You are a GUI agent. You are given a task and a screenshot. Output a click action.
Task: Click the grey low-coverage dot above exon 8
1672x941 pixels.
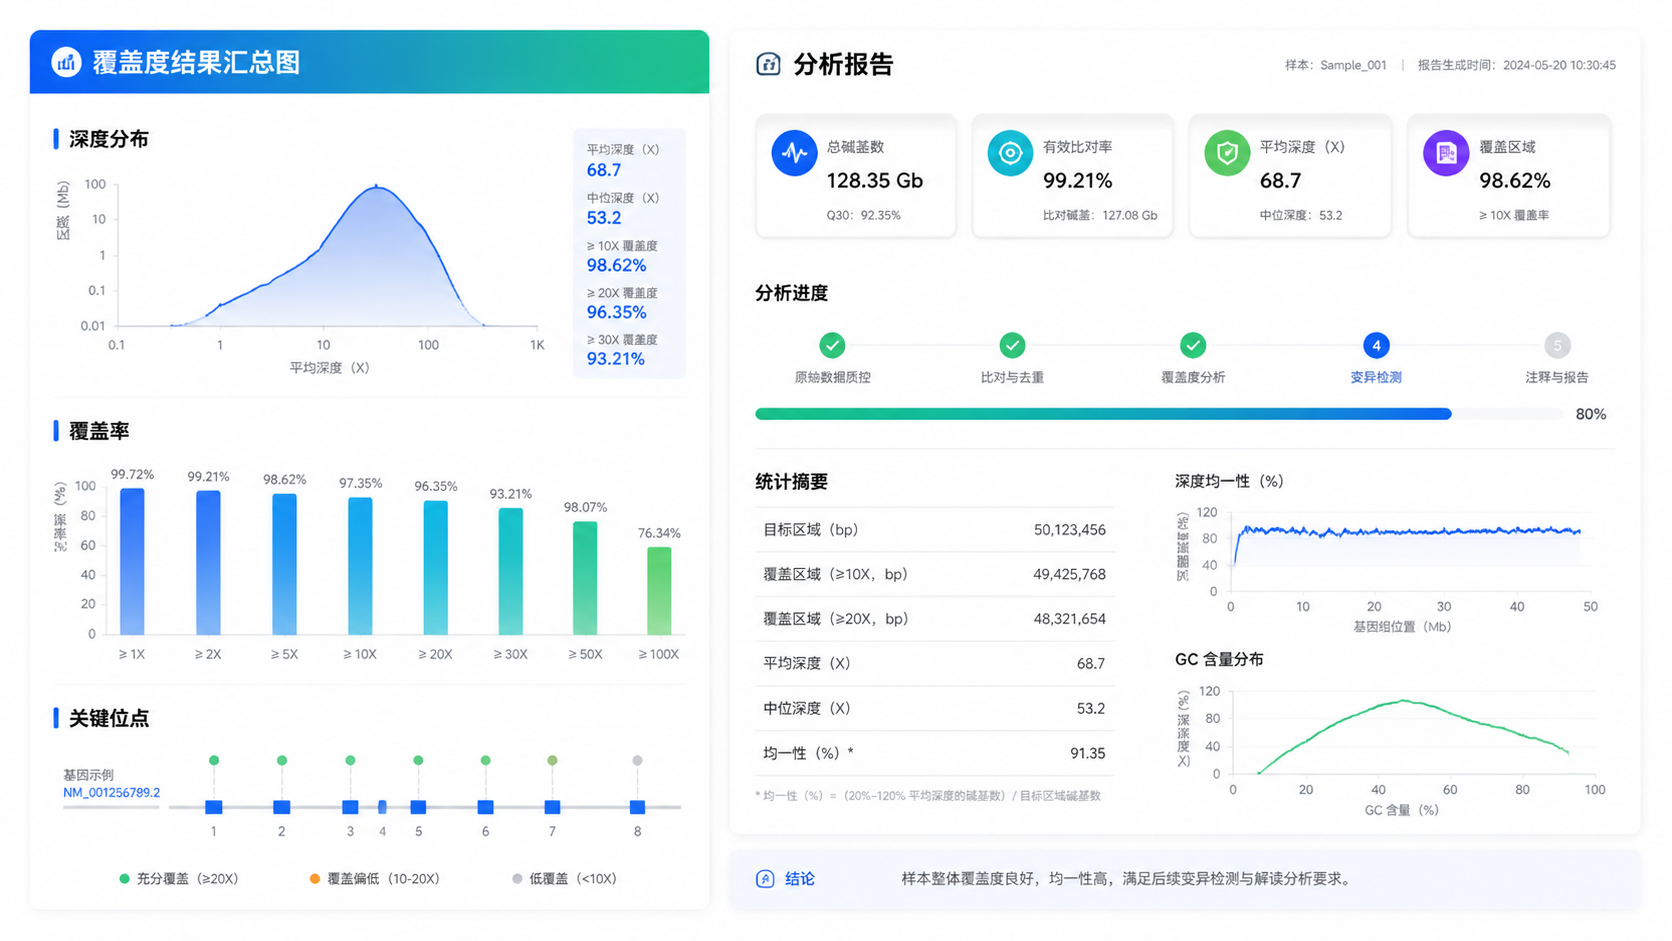(637, 761)
